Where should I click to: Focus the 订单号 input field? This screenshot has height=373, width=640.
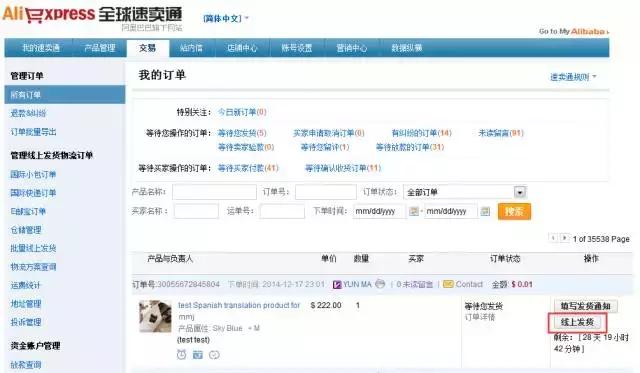click(326, 192)
